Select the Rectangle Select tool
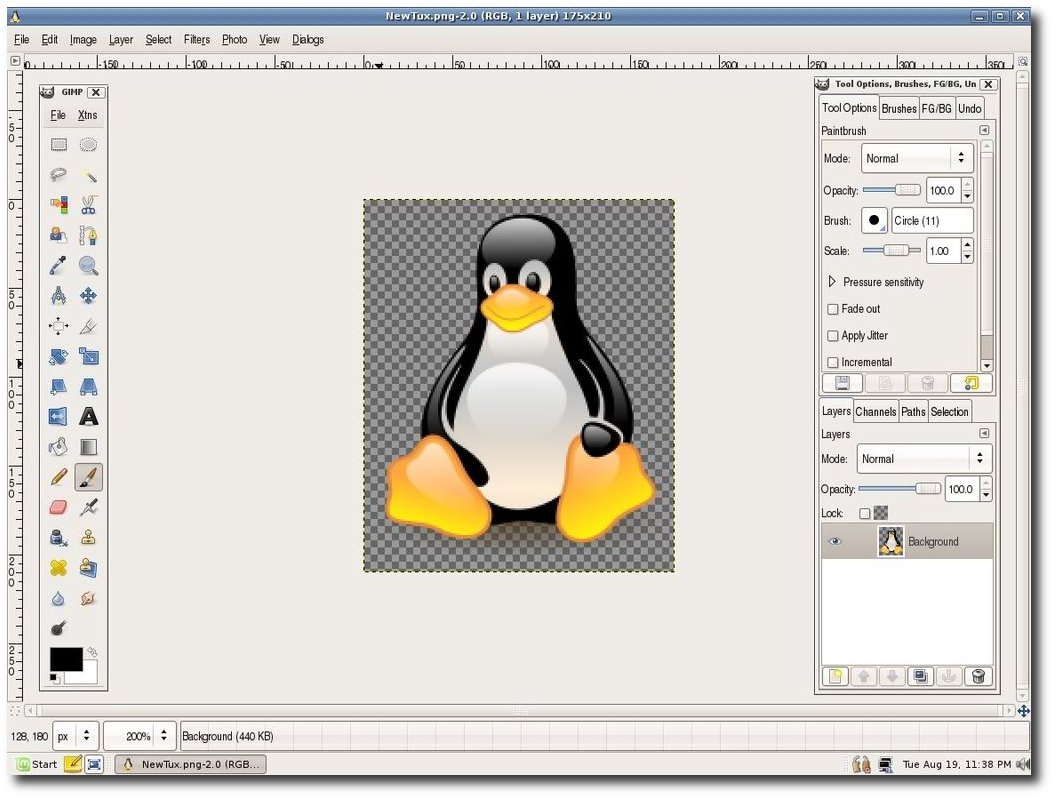1054x798 pixels. tap(58, 145)
